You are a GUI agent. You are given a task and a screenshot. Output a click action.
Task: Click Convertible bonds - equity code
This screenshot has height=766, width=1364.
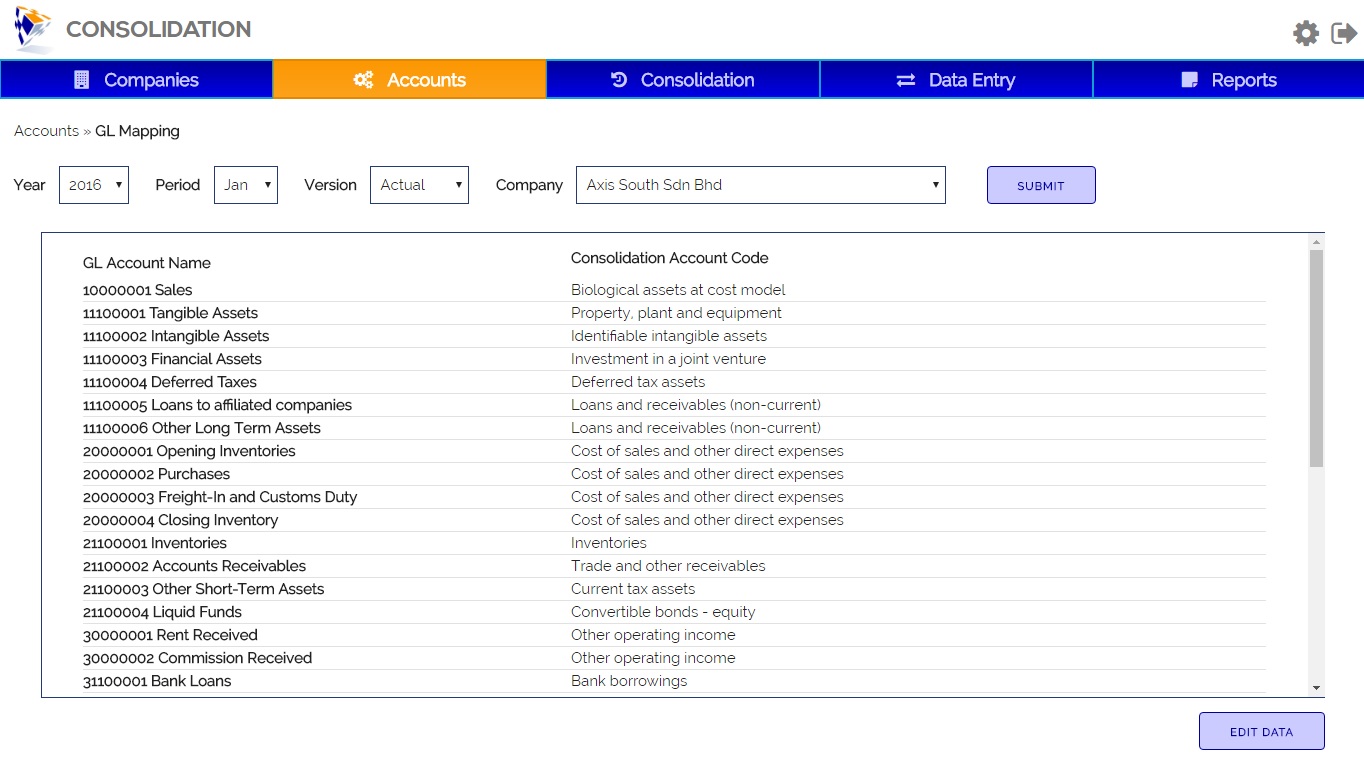point(663,612)
